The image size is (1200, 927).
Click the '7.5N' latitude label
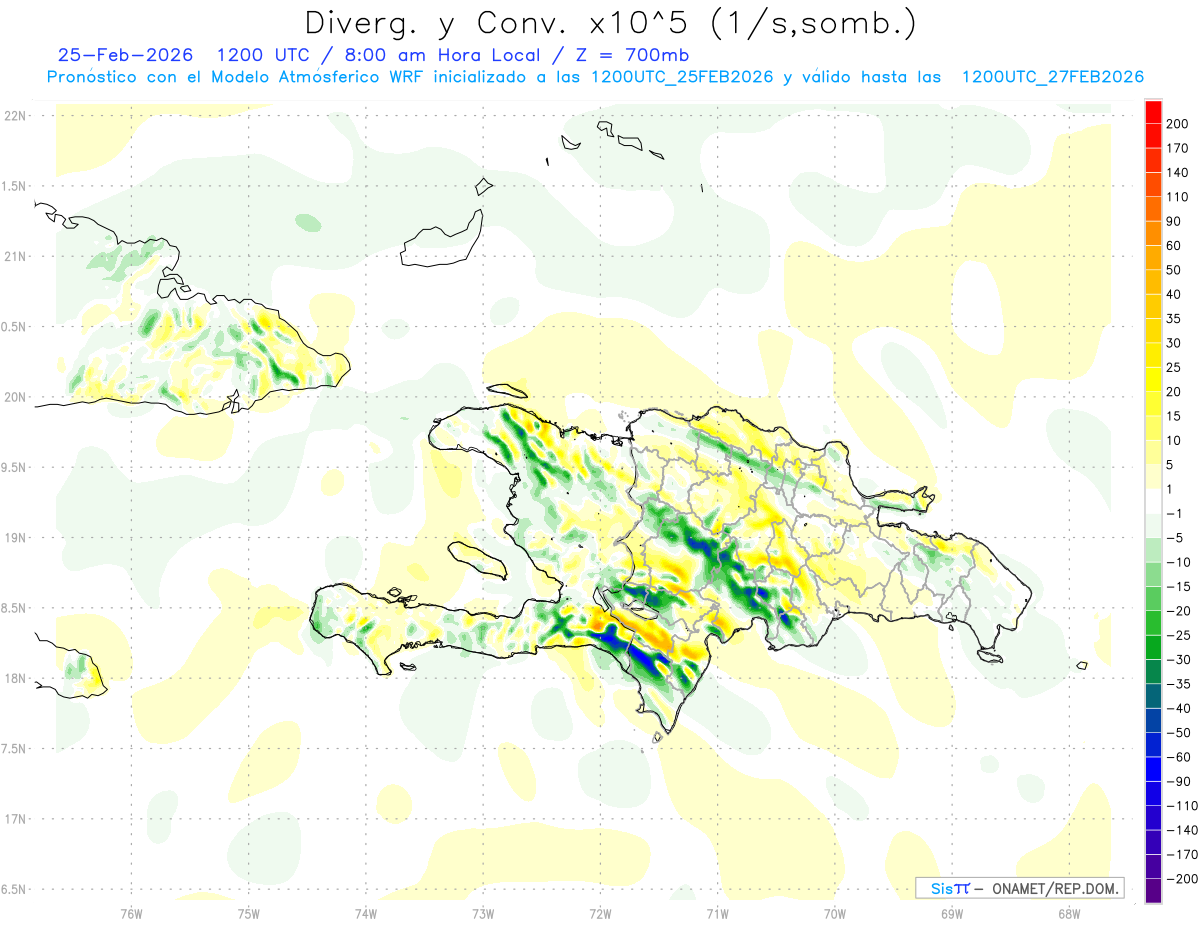point(15,749)
